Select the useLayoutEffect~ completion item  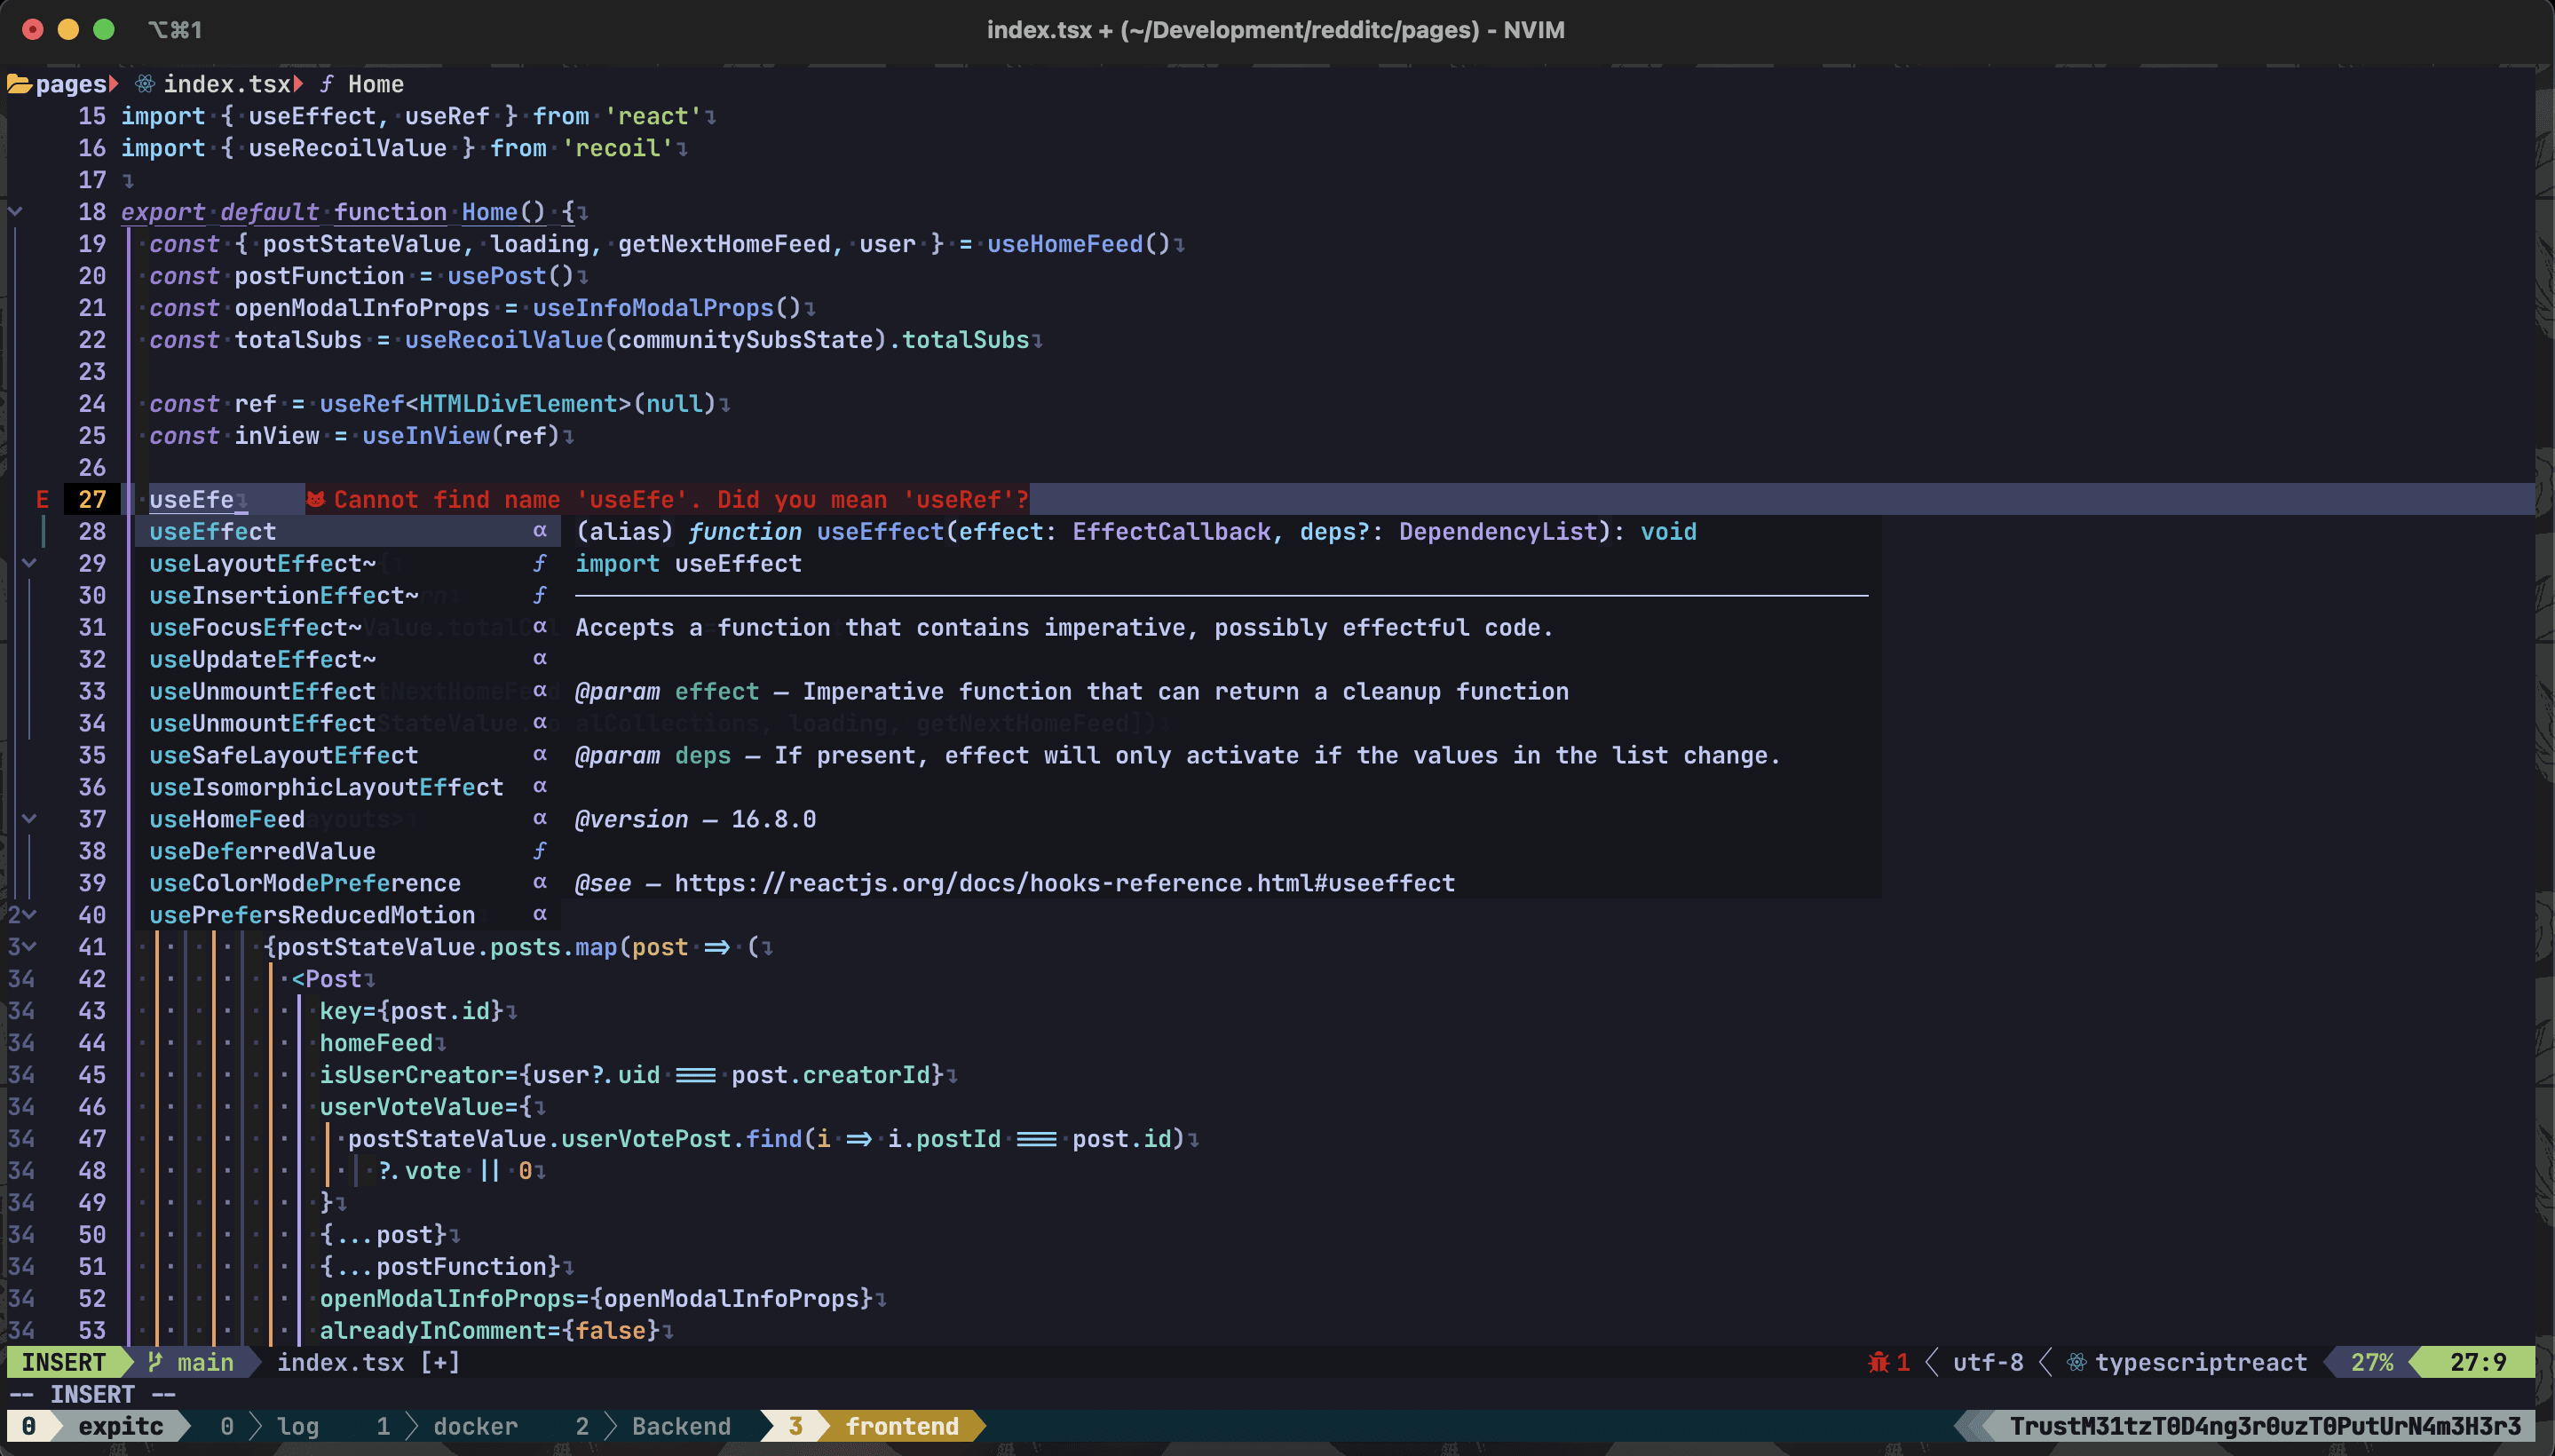pyautogui.click(x=347, y=563)
